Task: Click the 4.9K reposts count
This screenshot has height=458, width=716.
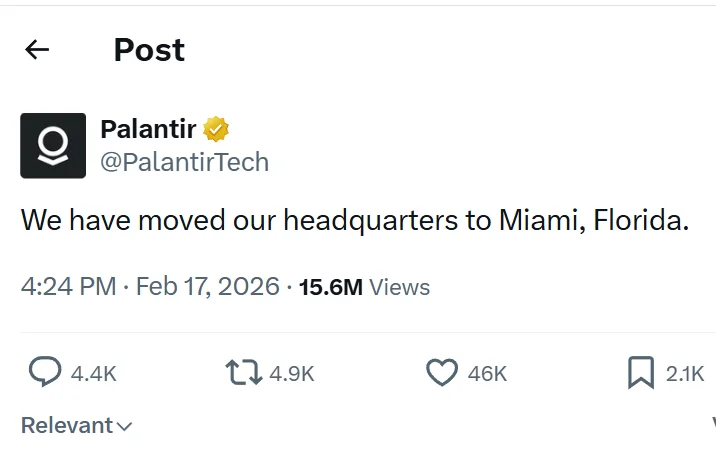Action: pos(292,374)
